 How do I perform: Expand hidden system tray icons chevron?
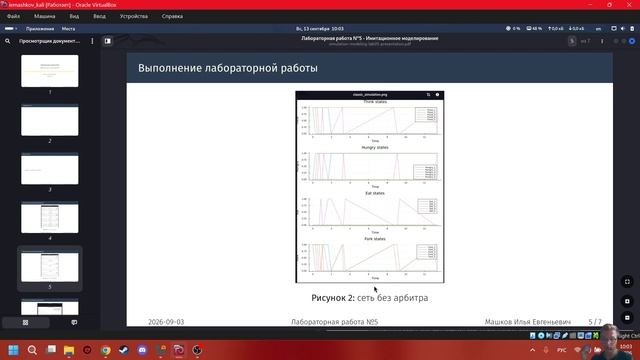(x=533, y=350)
